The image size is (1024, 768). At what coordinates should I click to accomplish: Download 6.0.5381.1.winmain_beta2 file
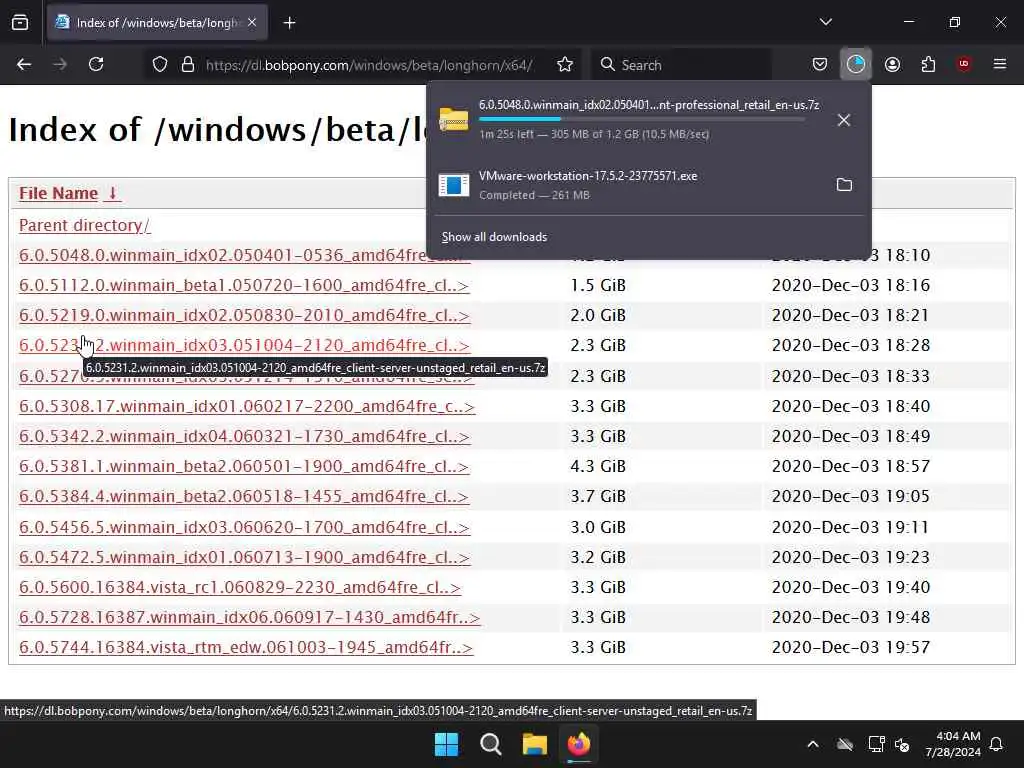(244, 466)
